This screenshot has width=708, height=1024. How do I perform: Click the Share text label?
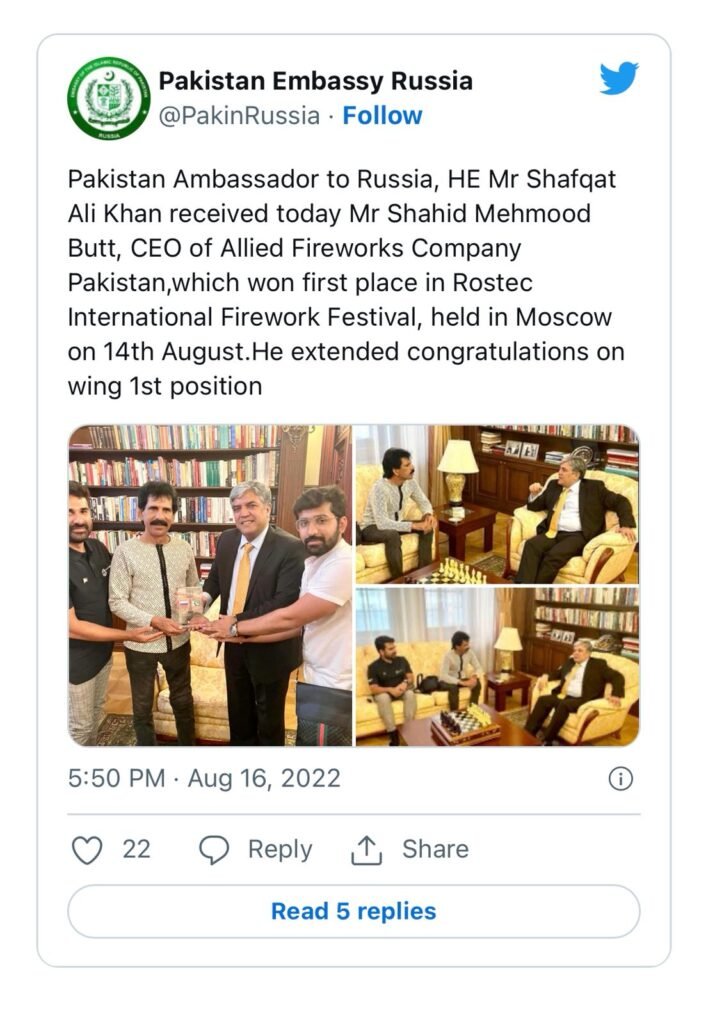click(x=435, y=849)
